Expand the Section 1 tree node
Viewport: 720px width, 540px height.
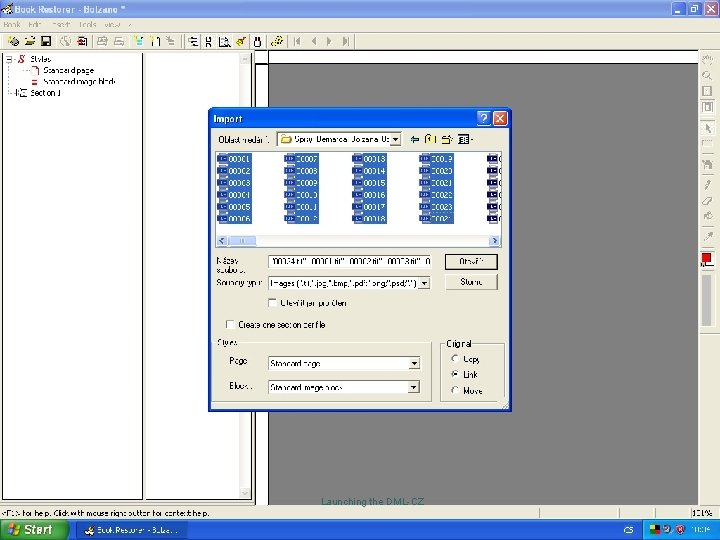tap(15, 93)
